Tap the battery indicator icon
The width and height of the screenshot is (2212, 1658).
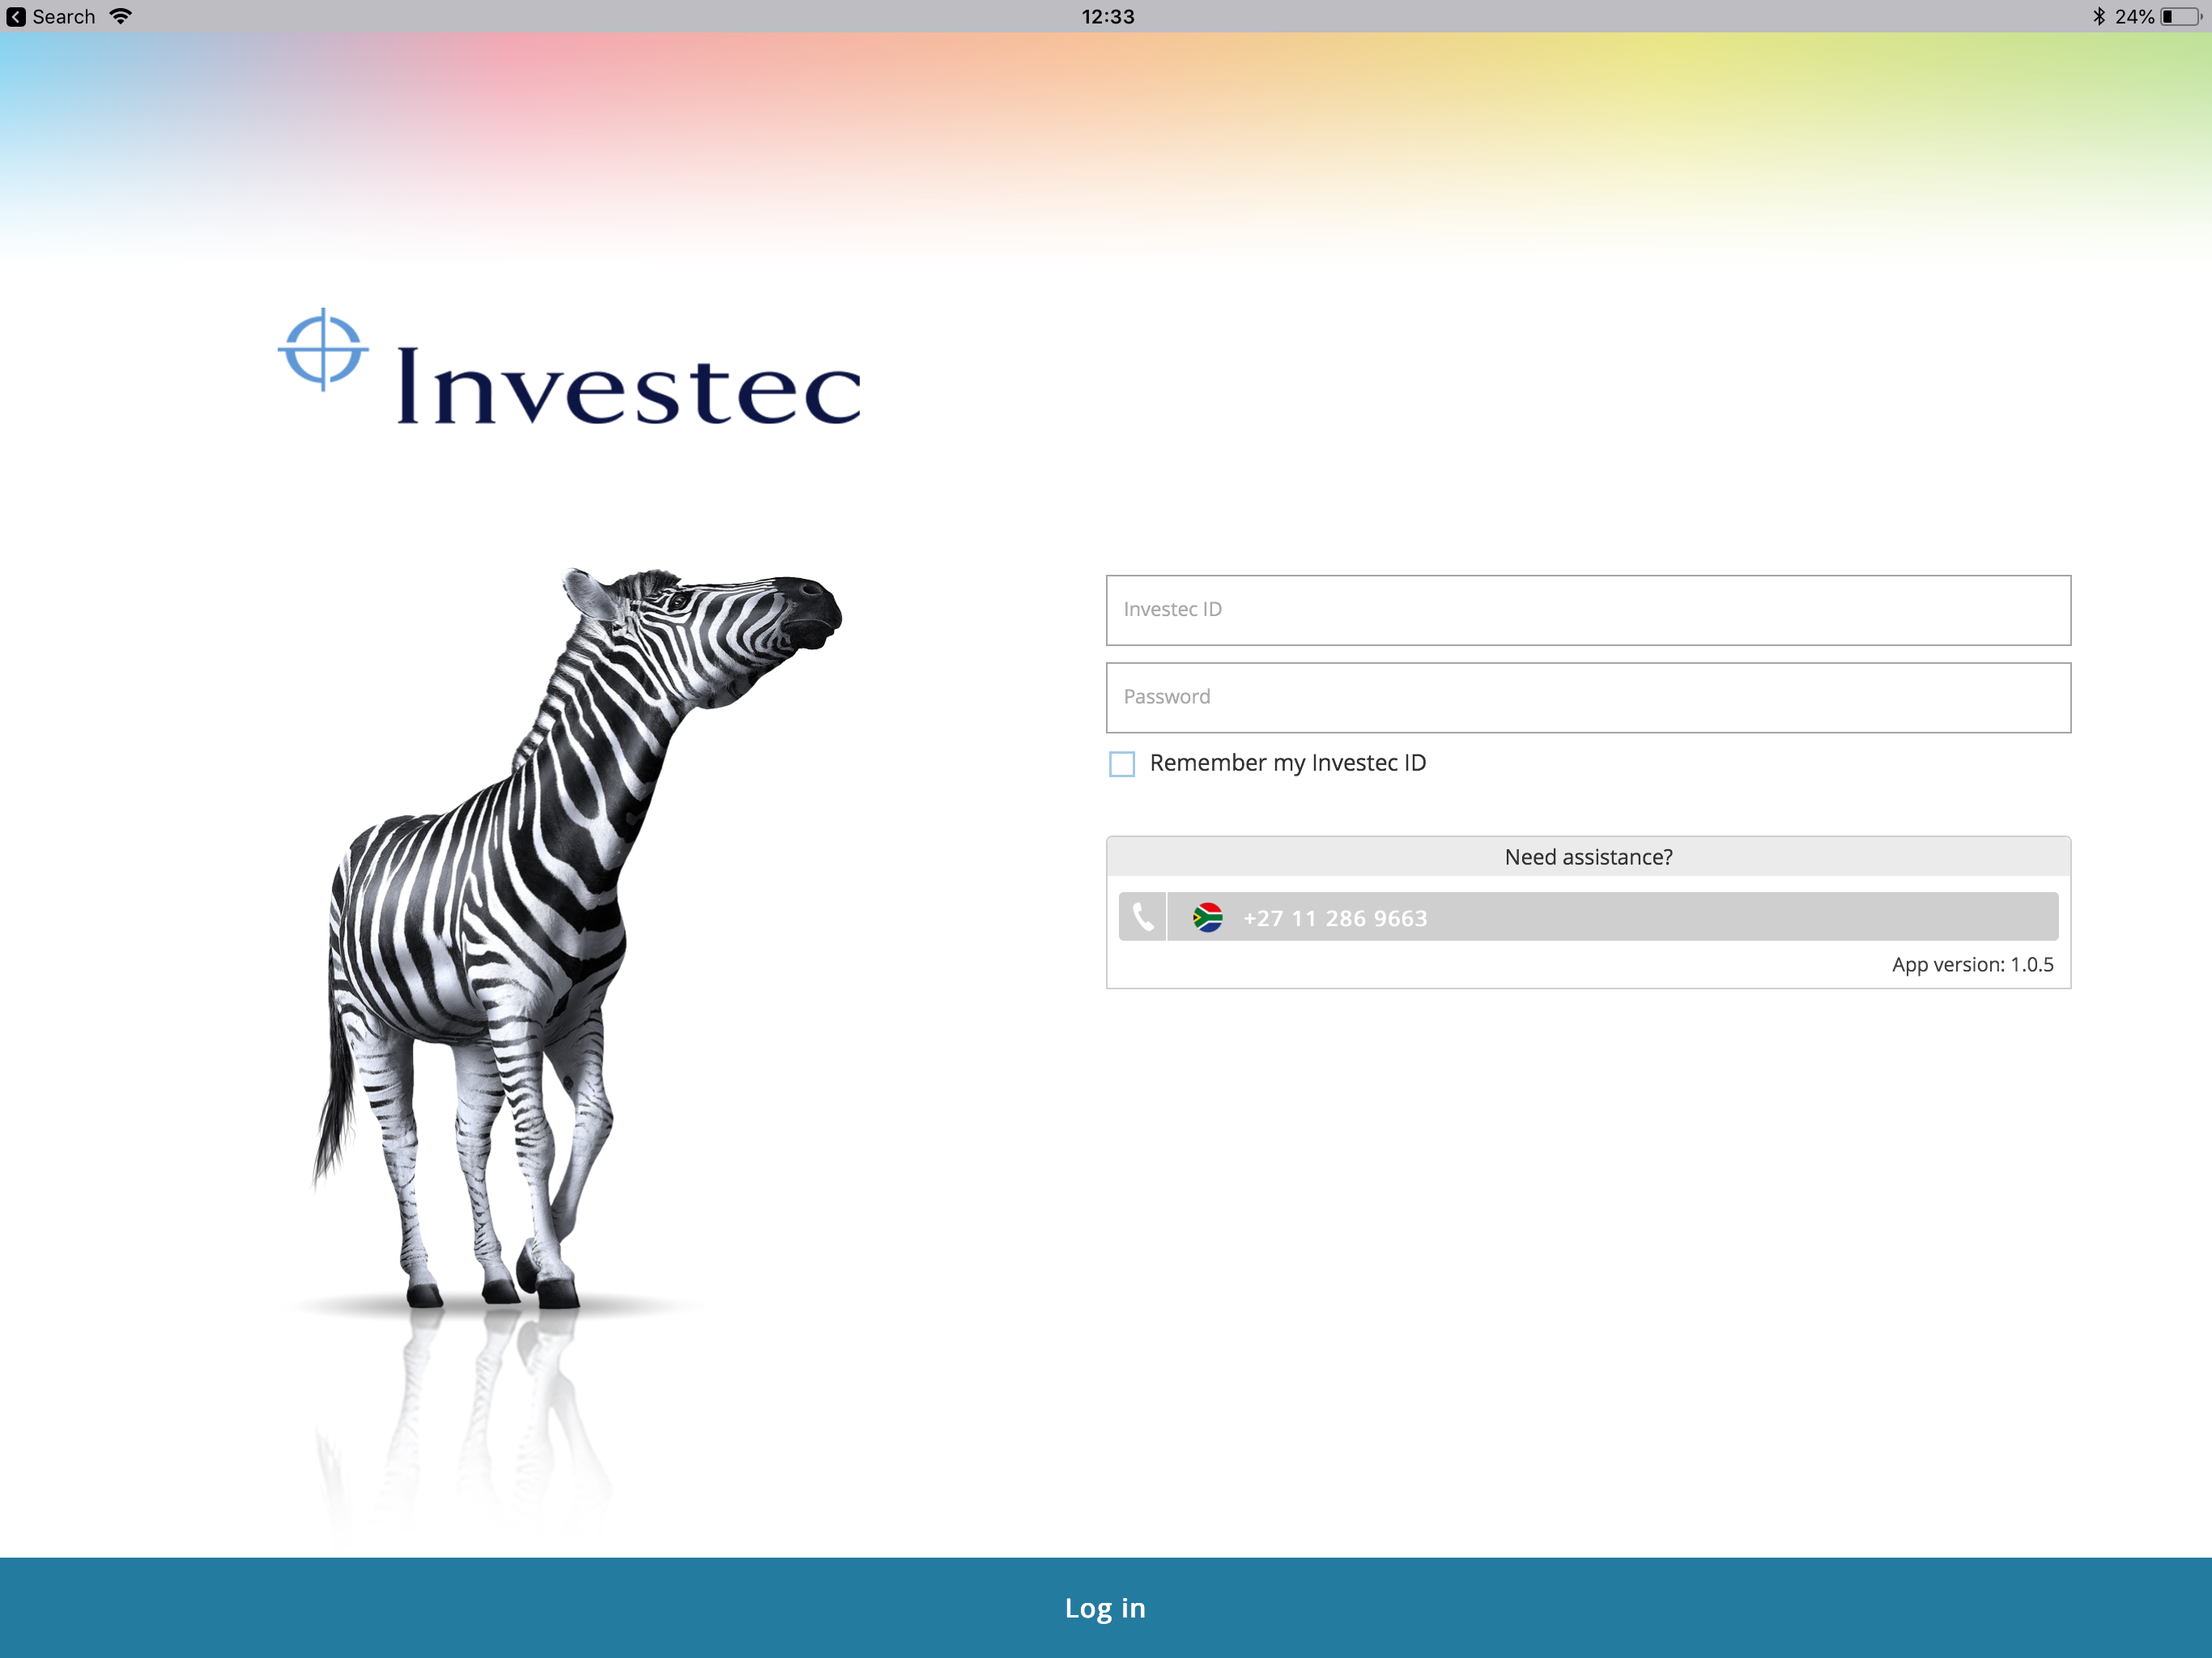[x=2181, y=17]
